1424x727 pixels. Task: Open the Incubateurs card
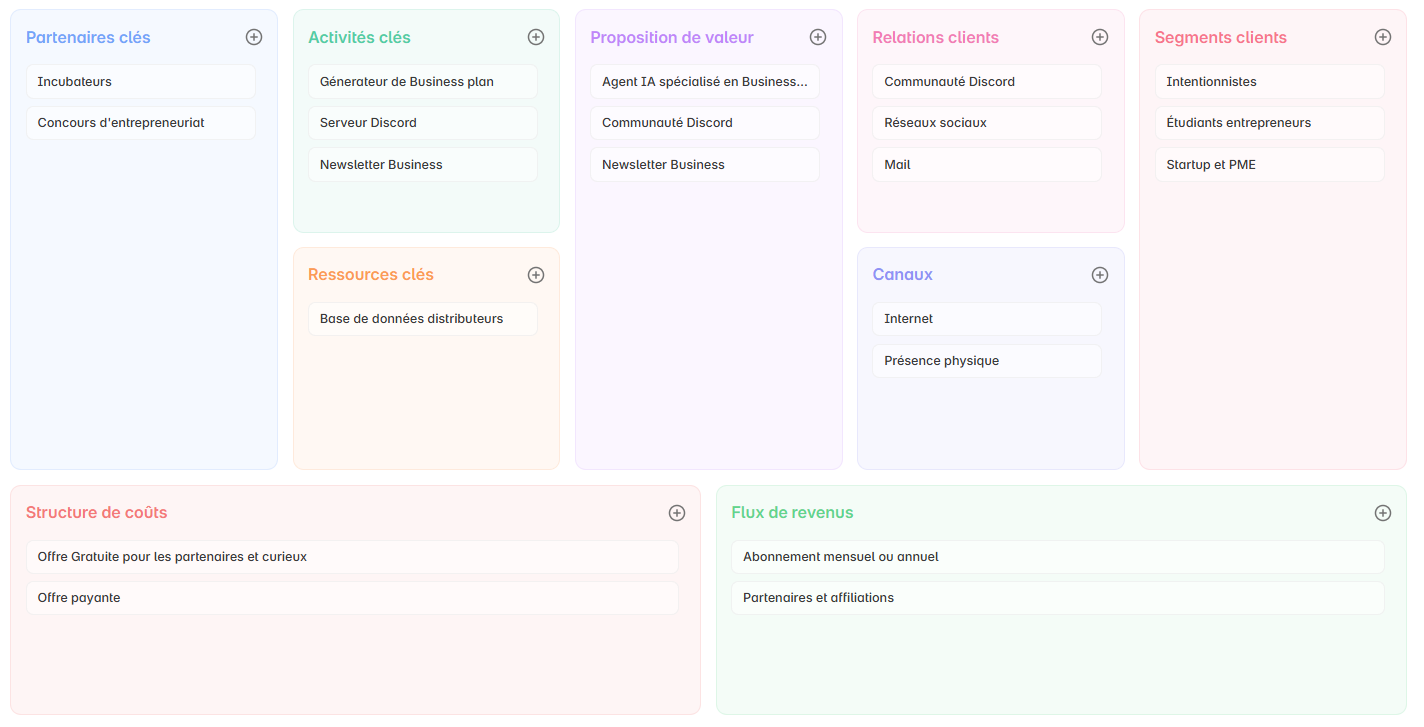141,82
